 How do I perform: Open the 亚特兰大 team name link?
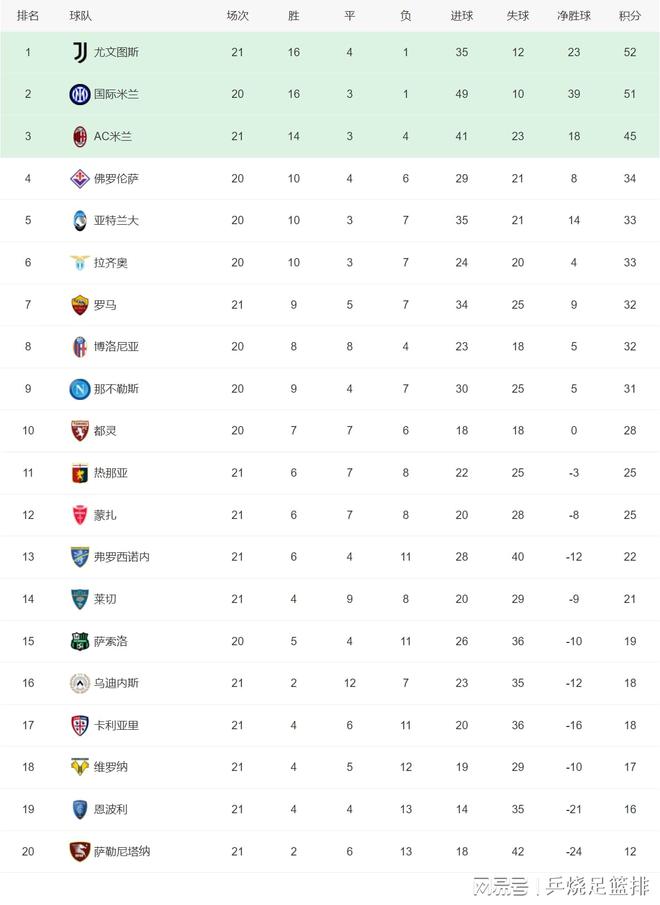[116, 220]
